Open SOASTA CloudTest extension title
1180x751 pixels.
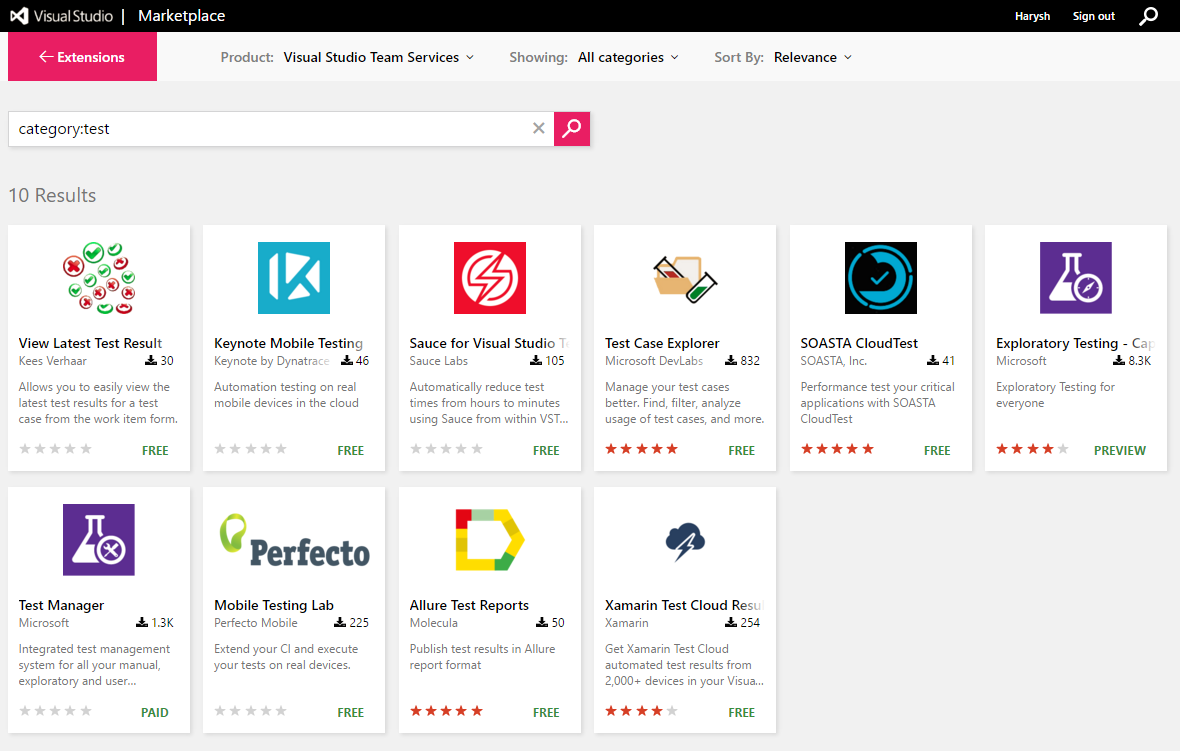tap(859, 343)
